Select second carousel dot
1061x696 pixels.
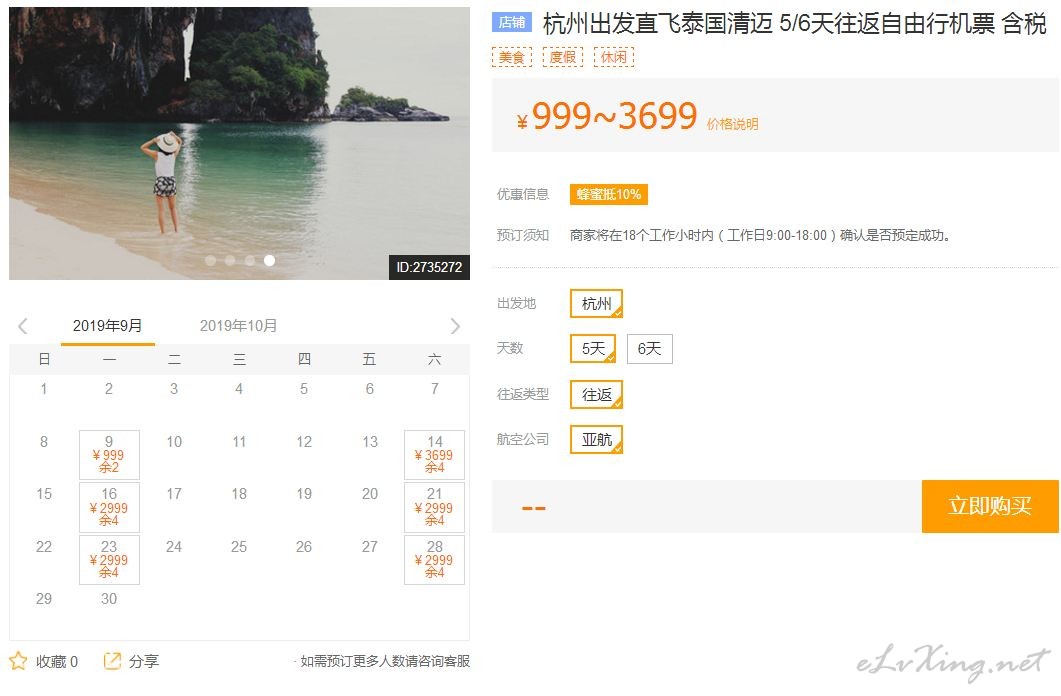pos(230,260)
